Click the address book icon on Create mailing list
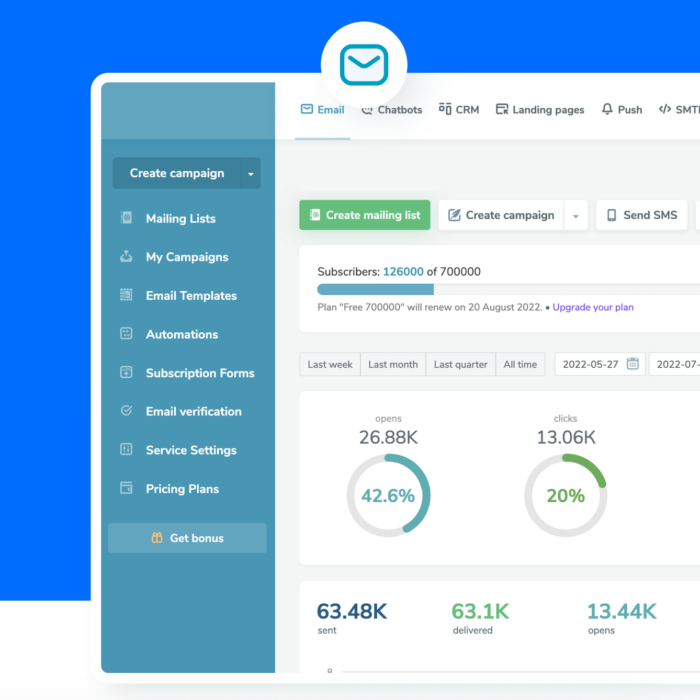The image size is (700, 700). (315, 215)
